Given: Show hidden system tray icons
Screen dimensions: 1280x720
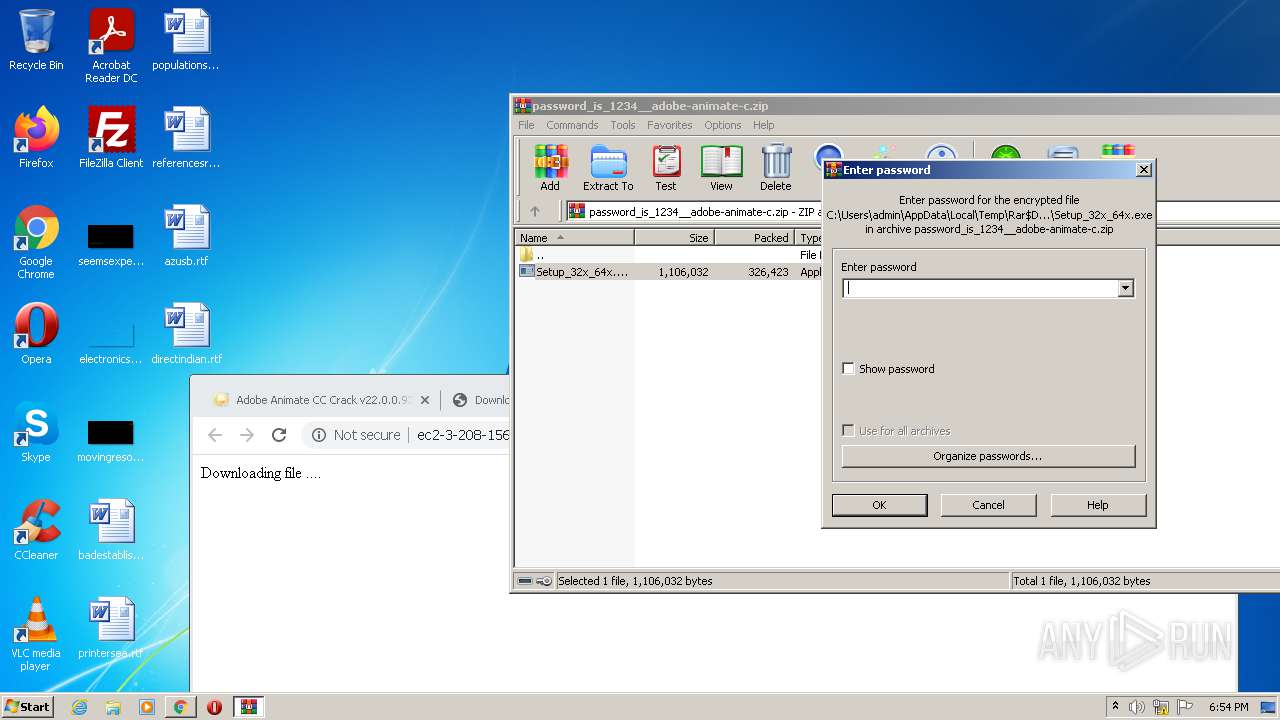Looking at the screenshot, I should pyautogui.click(x=1115, y=707).
